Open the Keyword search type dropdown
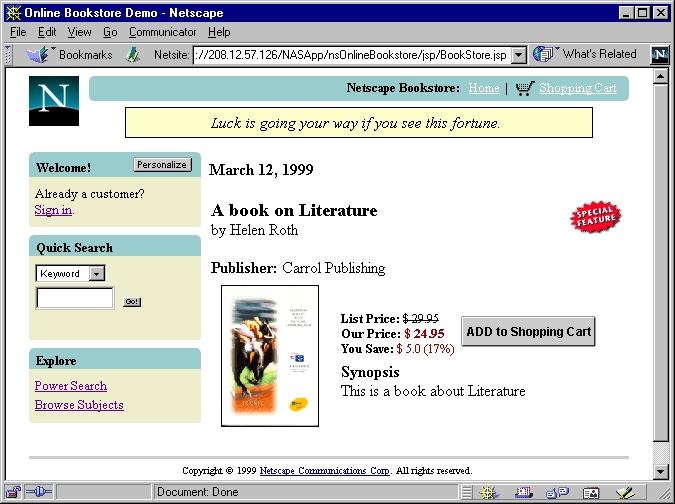 (x=97, y=273)
